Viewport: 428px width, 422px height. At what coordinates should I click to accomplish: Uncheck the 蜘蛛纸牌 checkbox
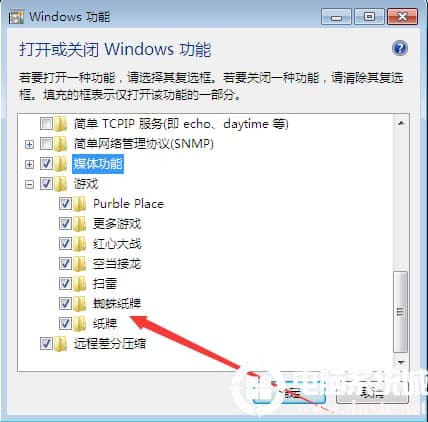click(x=65, y=303)
